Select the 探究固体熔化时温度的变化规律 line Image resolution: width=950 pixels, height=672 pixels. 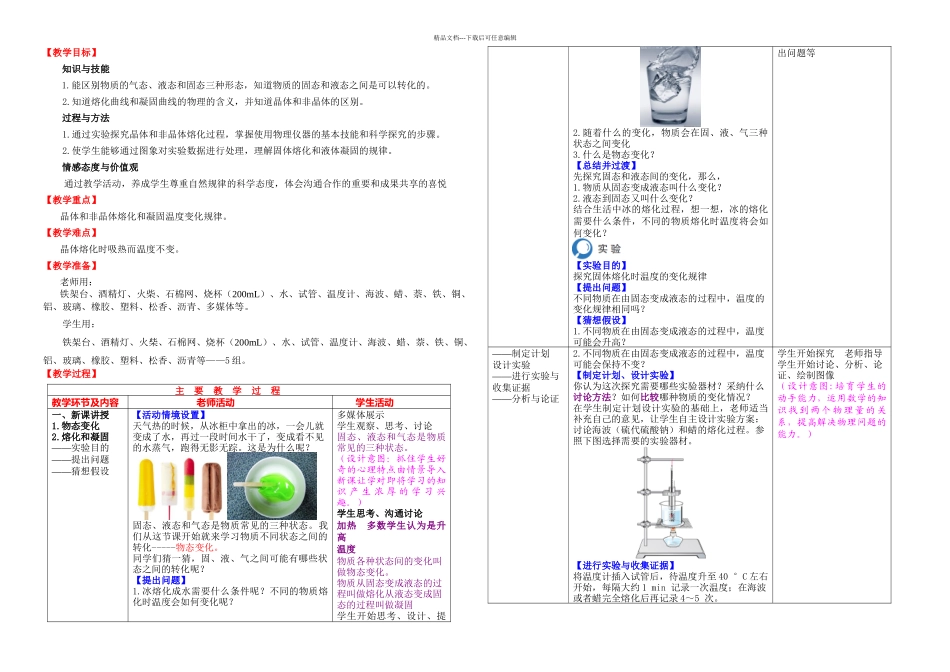(640, 277)
